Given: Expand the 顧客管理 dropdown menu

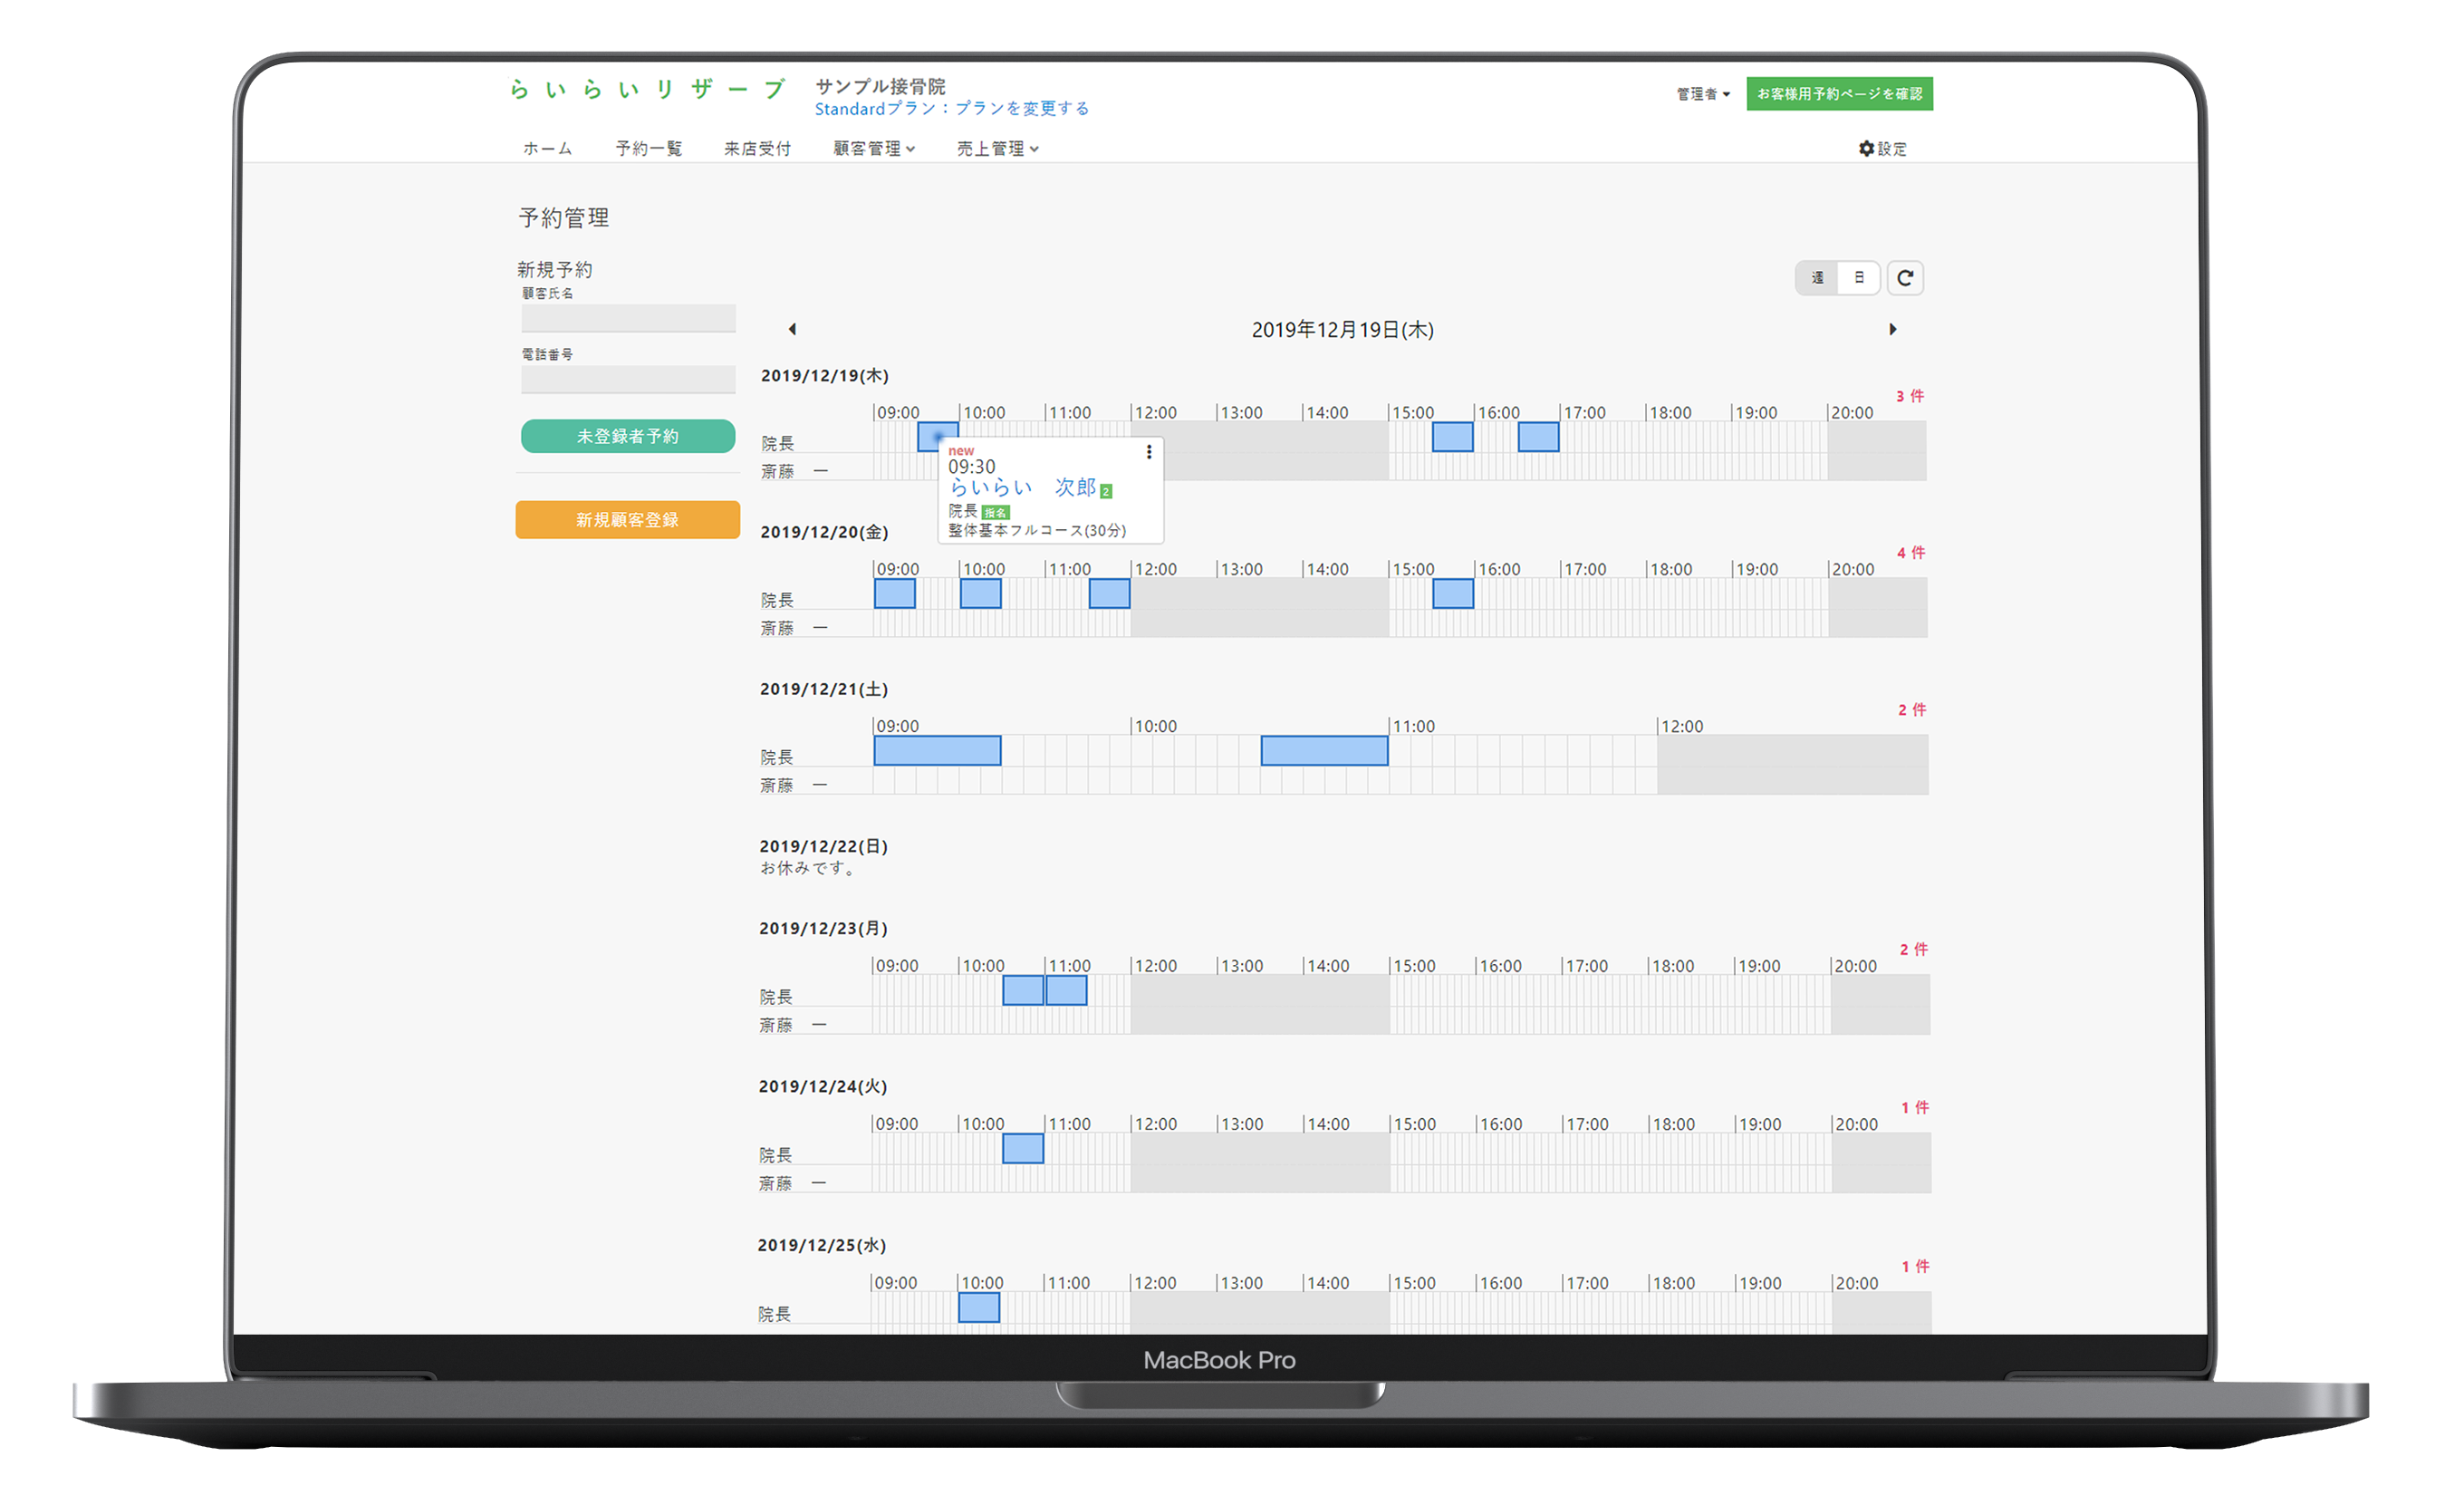Looking at the screenshot, I should pyautogui.click(x=873, y=148).
